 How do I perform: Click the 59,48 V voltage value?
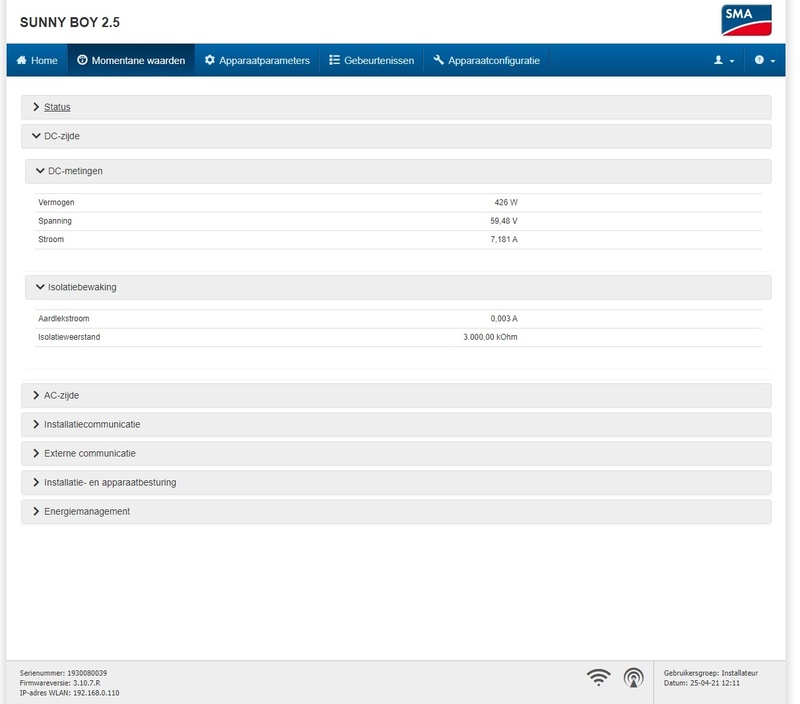[x=504, y=221]
